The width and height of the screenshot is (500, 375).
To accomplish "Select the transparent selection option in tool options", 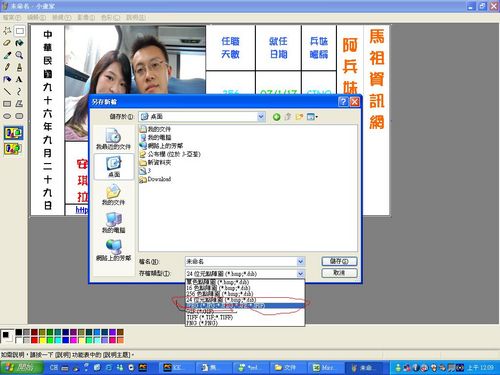I will click(x=13, y=148).
